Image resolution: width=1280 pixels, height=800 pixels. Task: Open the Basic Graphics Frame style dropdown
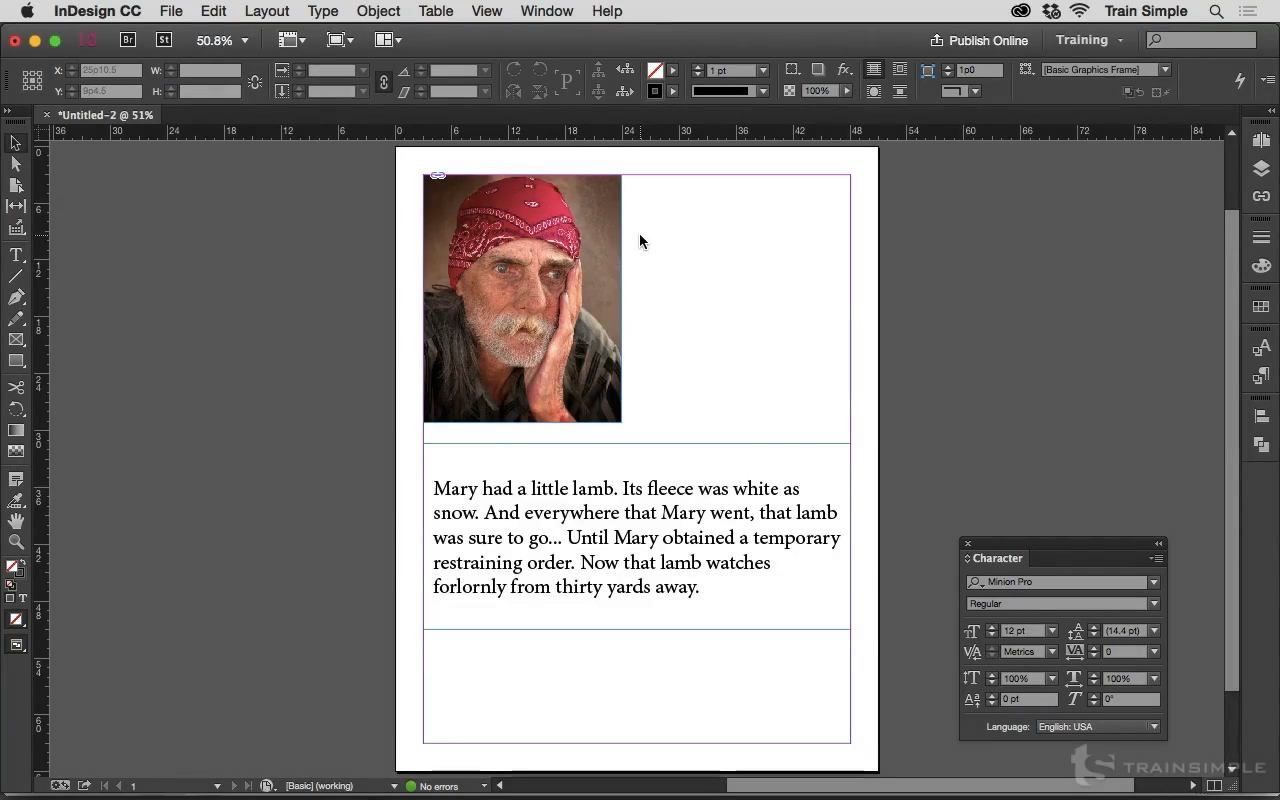1165,70
